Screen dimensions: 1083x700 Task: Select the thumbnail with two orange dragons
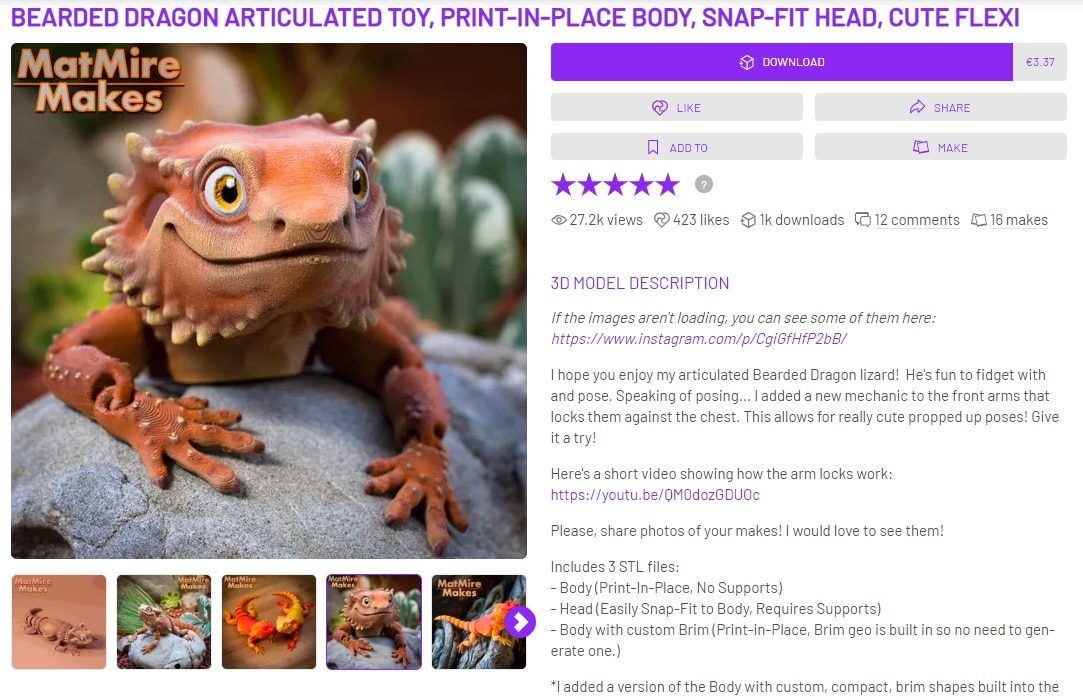coord(269,622)
